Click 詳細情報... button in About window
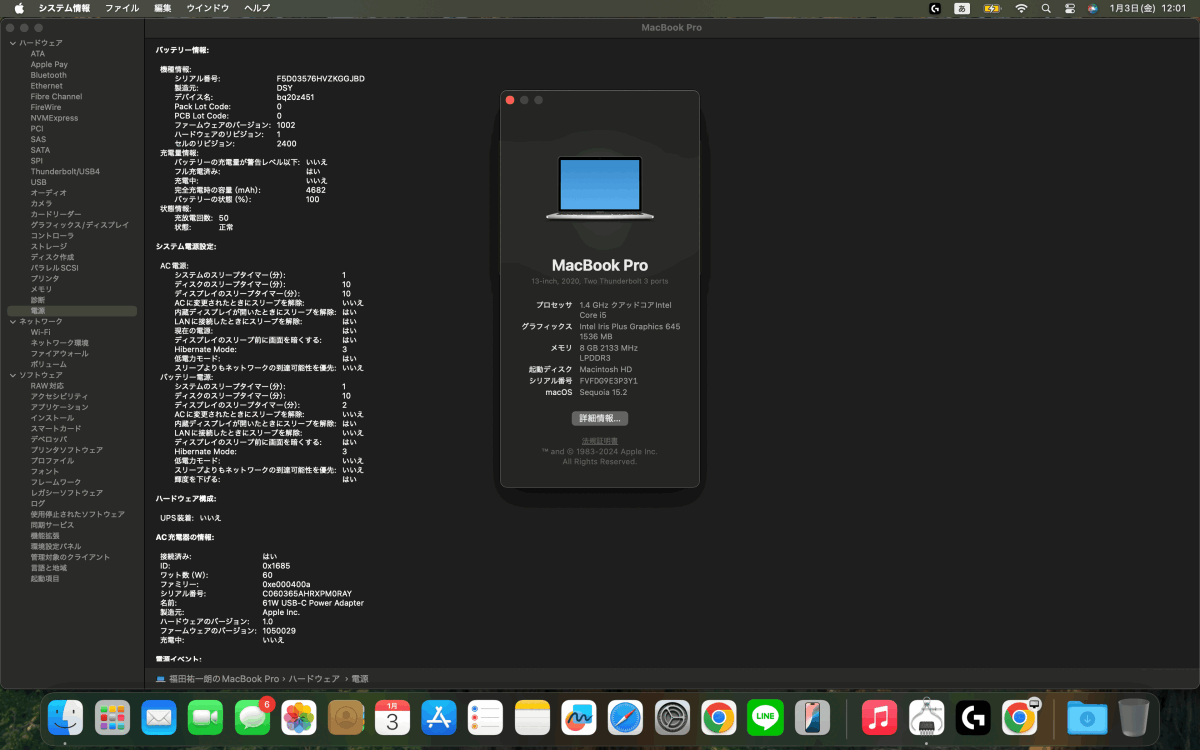The height and width of the screenshot is (750, 1200). [x=600, y=418]
